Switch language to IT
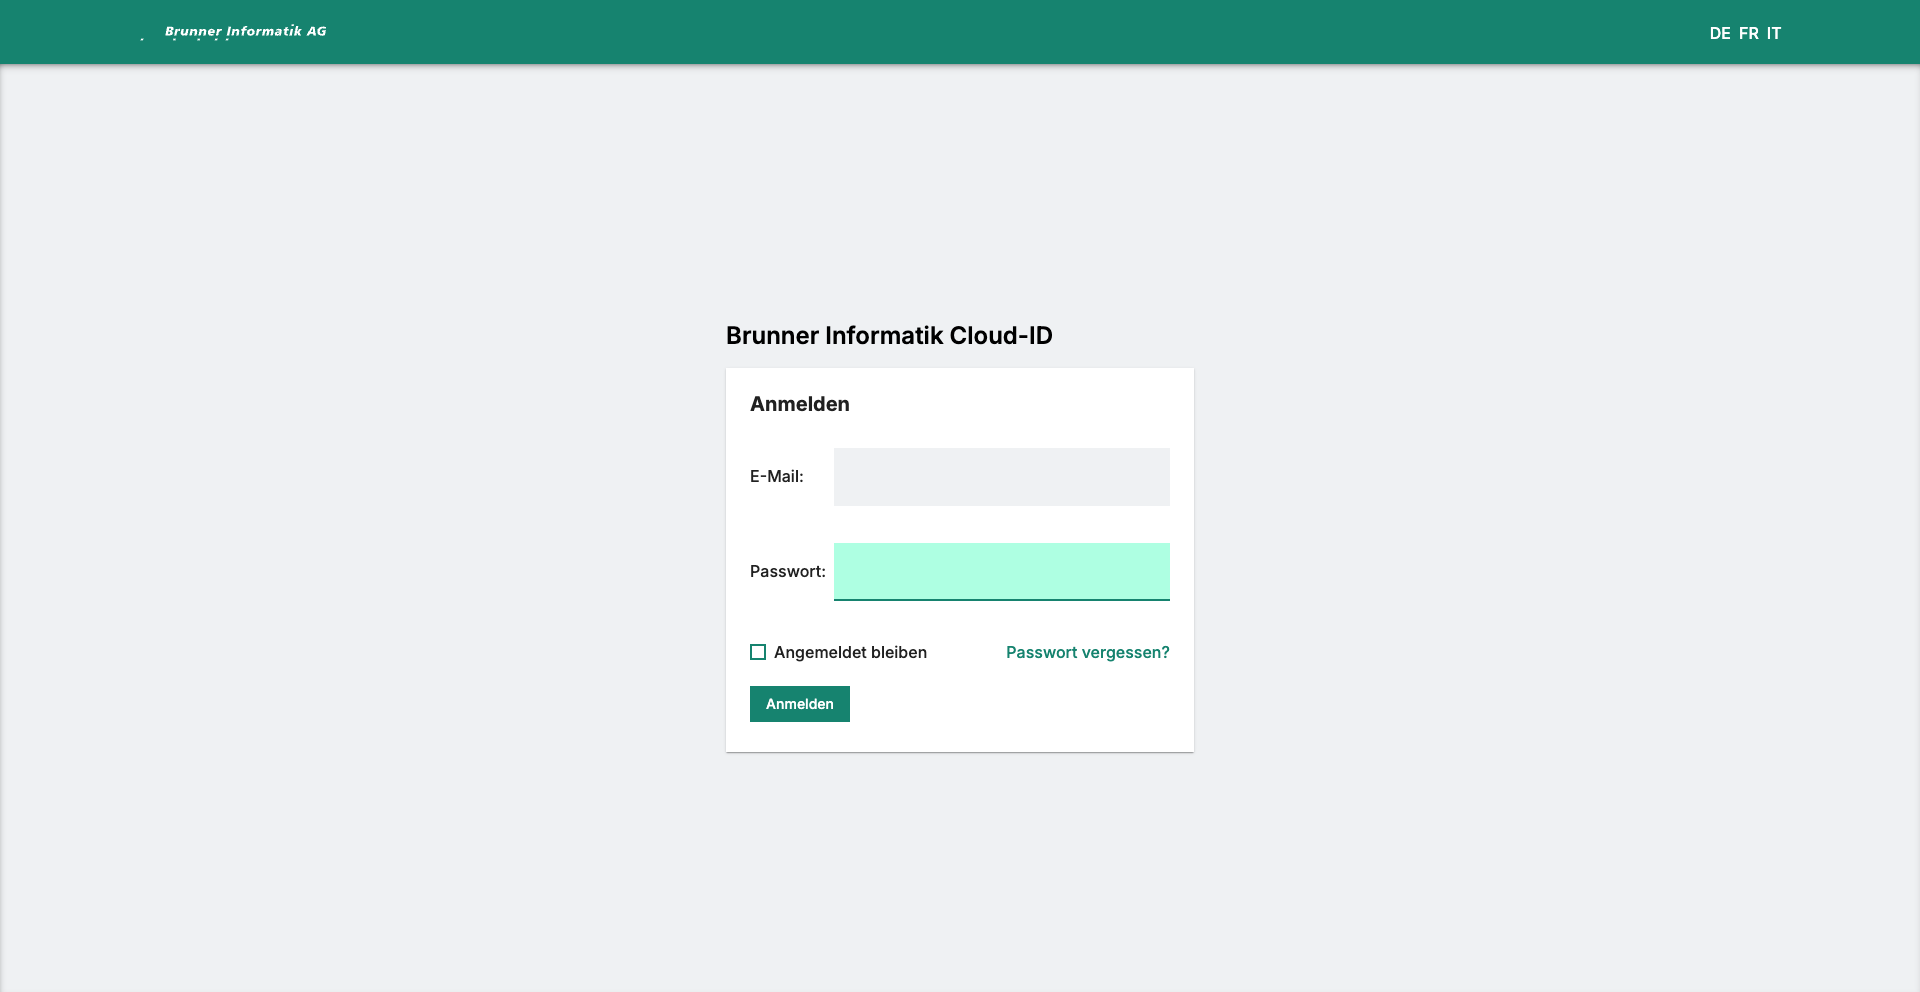 [1773, 33]
